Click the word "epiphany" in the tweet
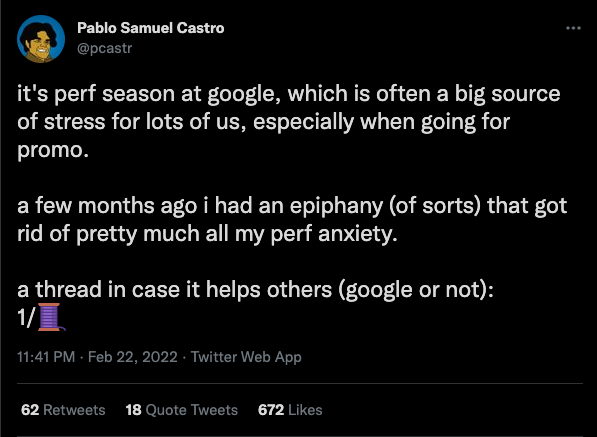This screenshot has height=437, width=597. pyautogui.click(x=336, y=206)
